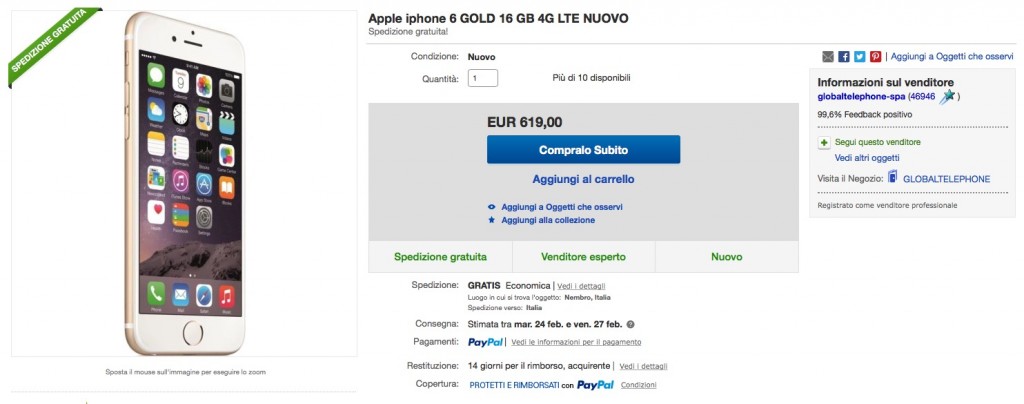Click Vedi altri oggetti link
This screenshot has height=404, width=1024.
coord(867,158)
